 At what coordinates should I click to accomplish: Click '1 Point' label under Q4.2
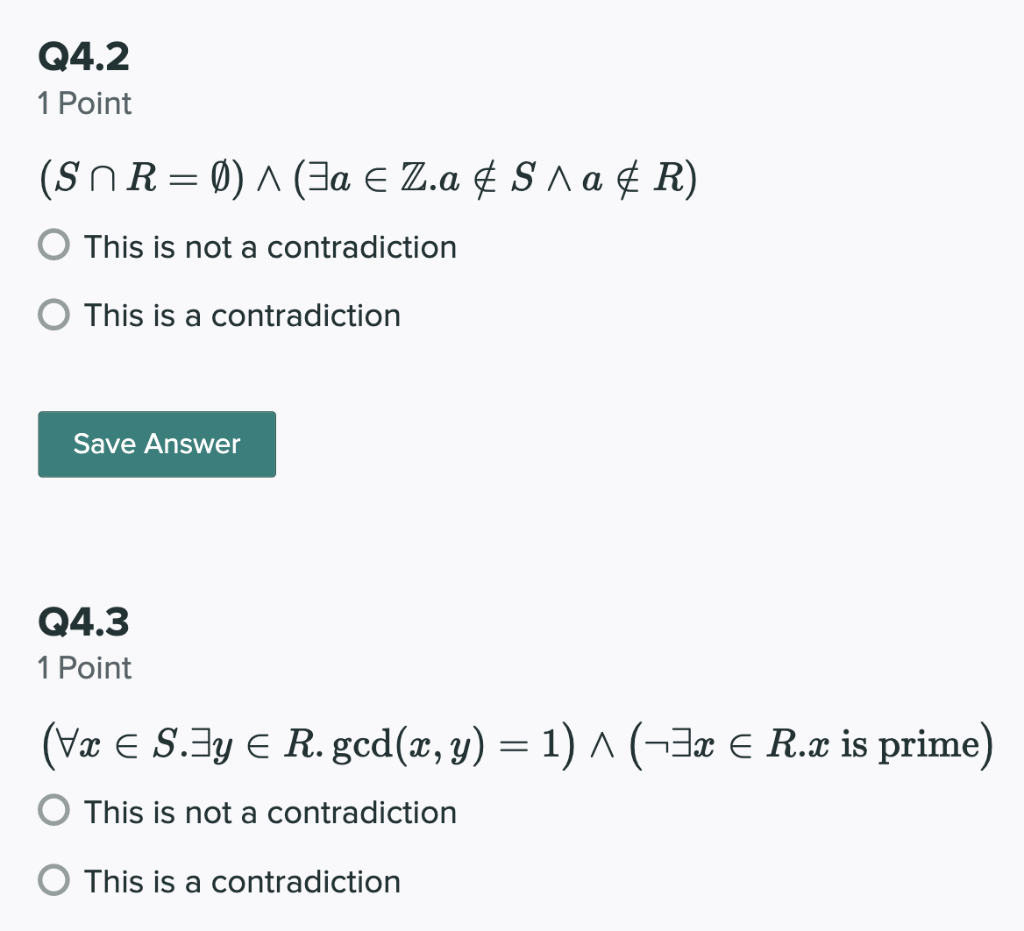84,103
